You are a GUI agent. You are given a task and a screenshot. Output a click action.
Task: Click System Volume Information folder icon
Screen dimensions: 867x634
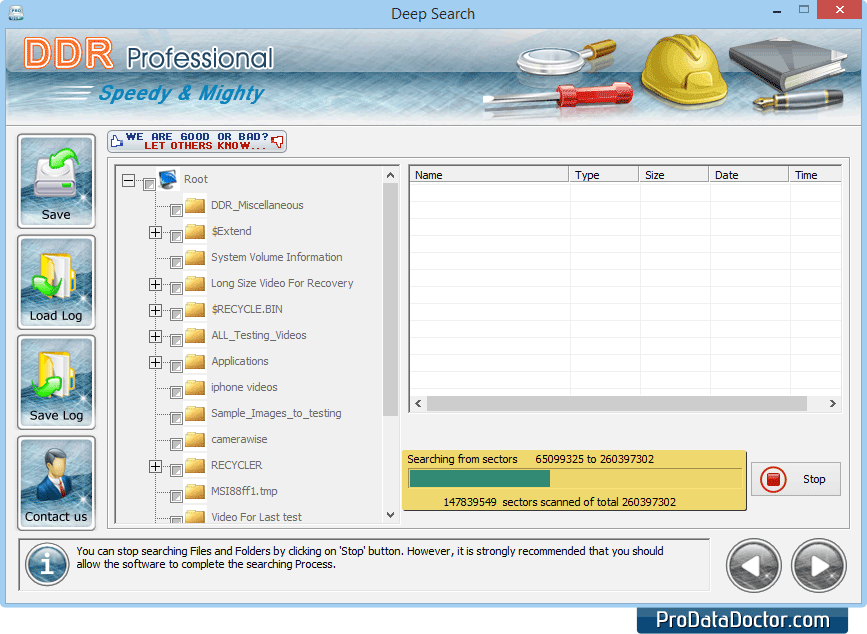(195, 257)
